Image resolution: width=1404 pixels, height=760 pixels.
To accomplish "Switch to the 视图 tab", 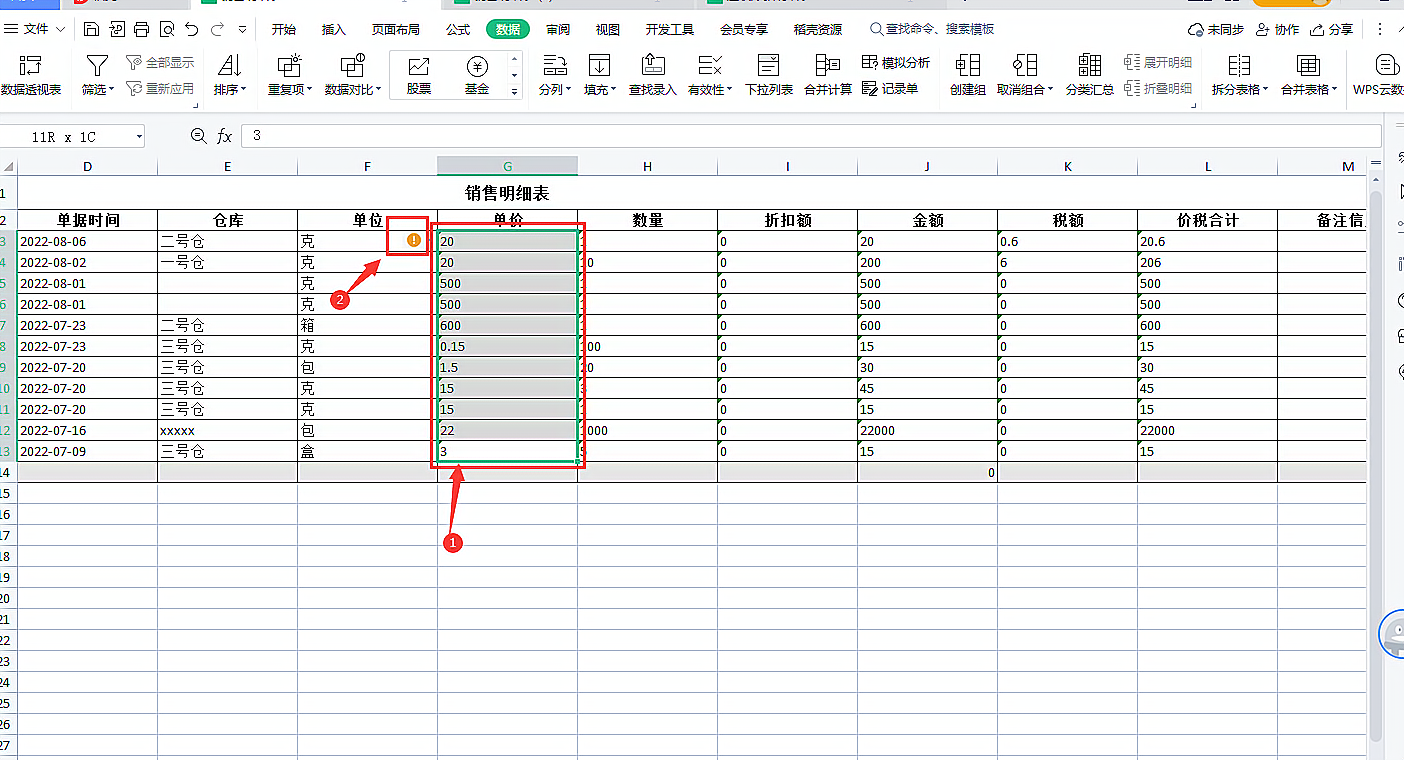I will click(x=608, y=30).
